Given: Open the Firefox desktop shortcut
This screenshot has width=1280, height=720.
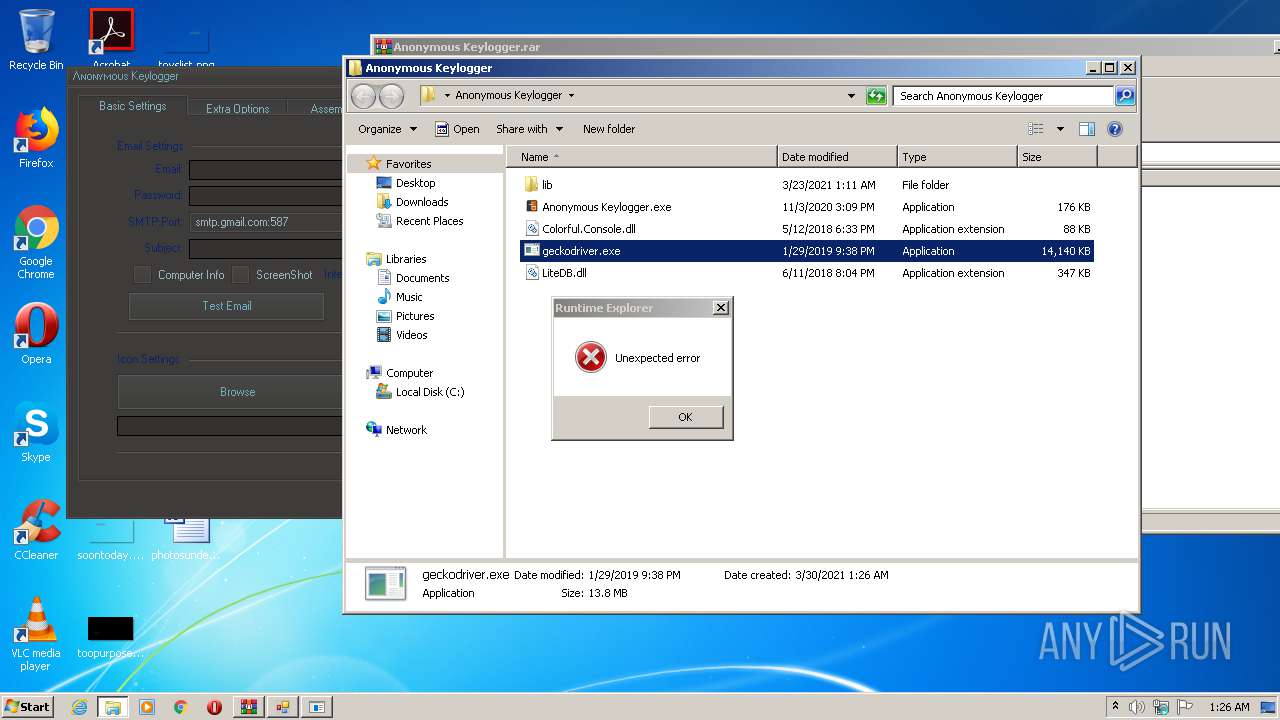Looking at the screenshot, I should pos(36,138).
